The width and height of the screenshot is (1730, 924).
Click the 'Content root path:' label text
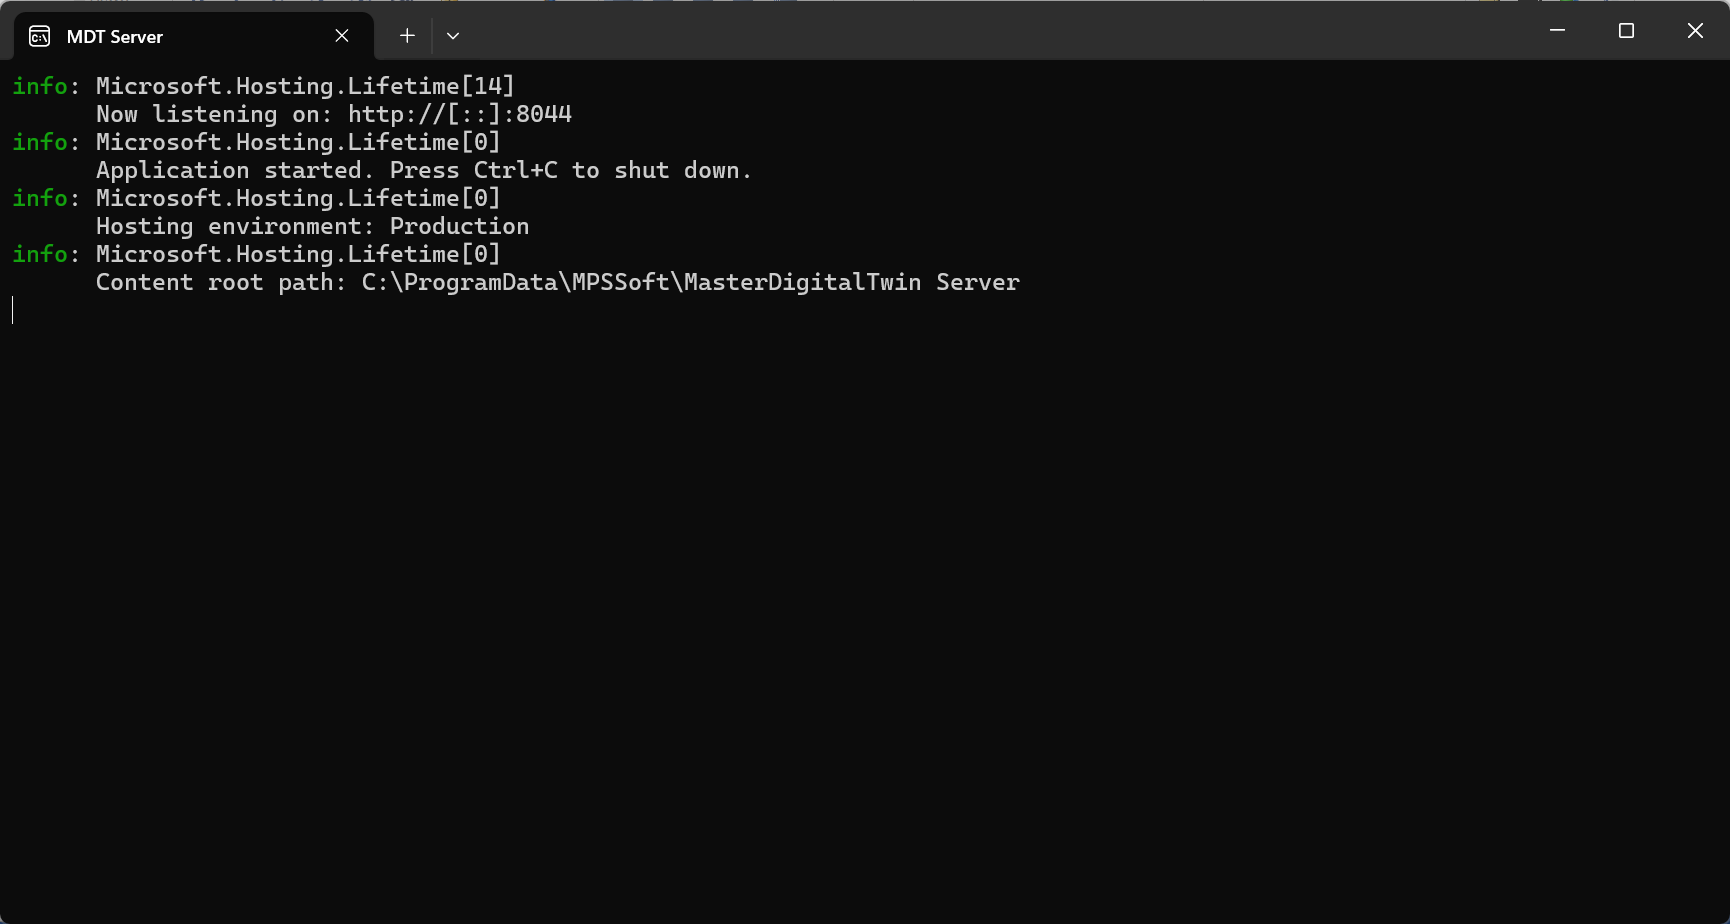pos(221,283)
